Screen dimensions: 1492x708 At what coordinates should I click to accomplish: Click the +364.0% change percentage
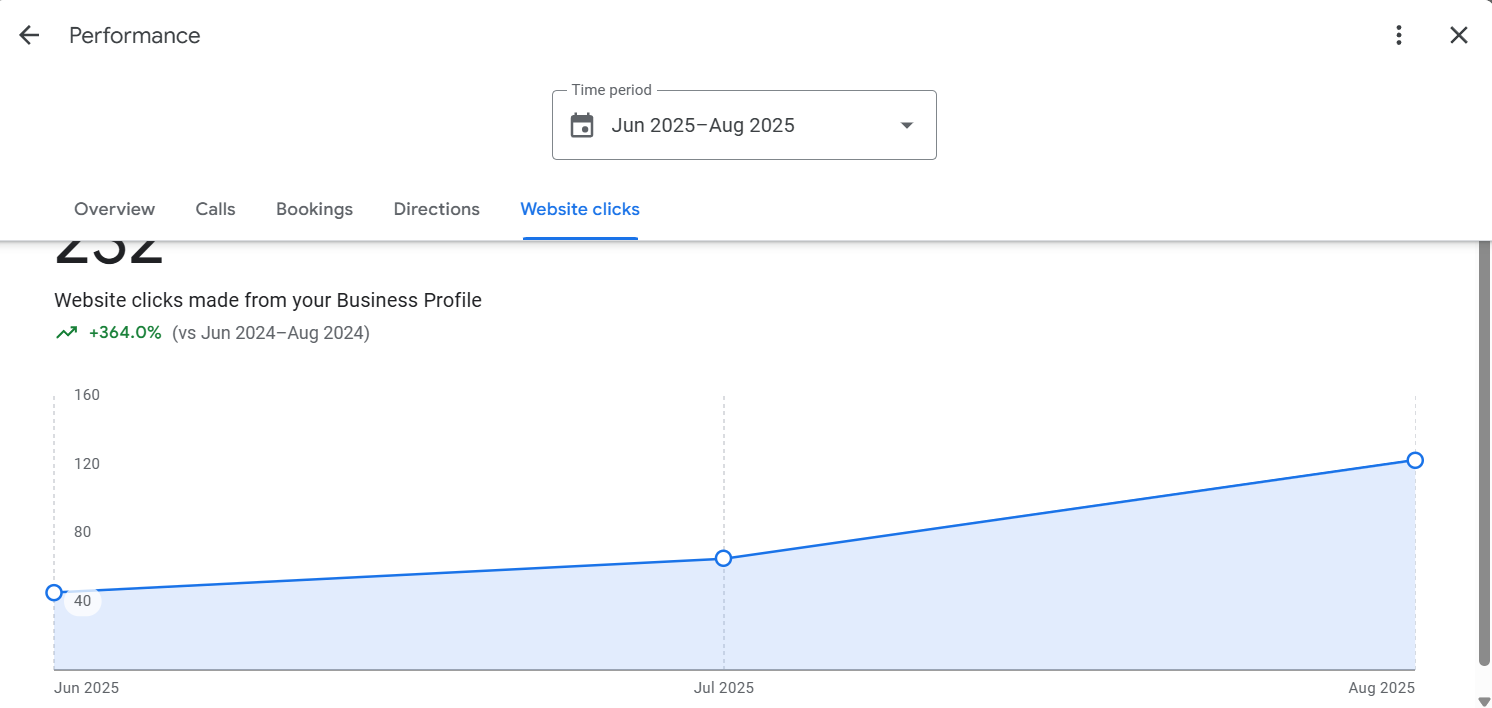125,333
